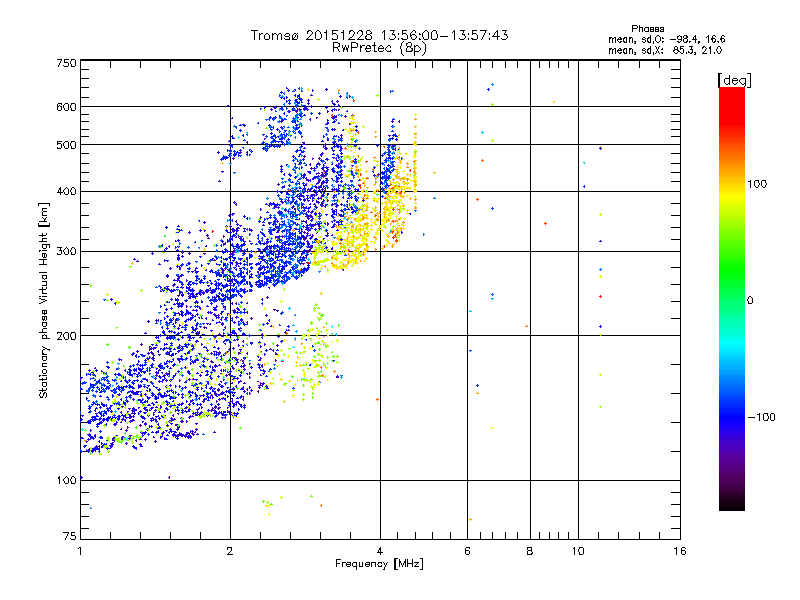Click the y-axis tick label '600'

pyautogui.click(x=66, y=107)
